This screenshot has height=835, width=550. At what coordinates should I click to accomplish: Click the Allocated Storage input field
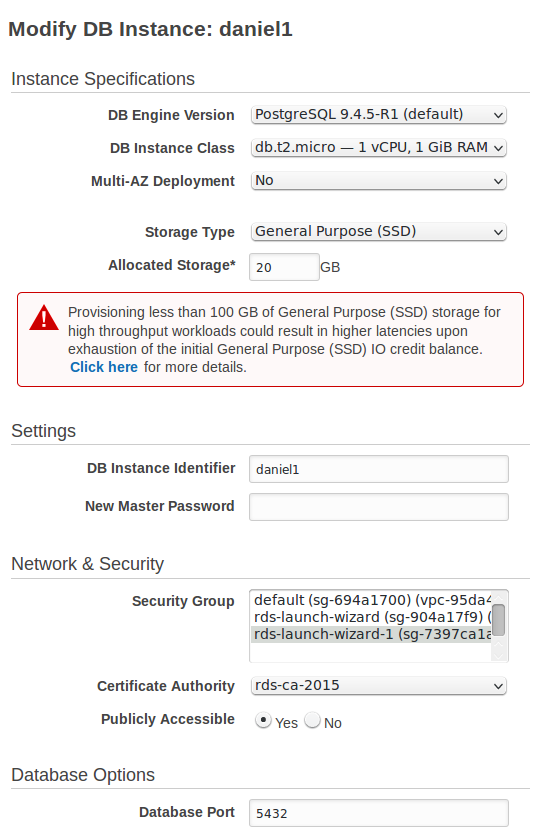(284, 267)
